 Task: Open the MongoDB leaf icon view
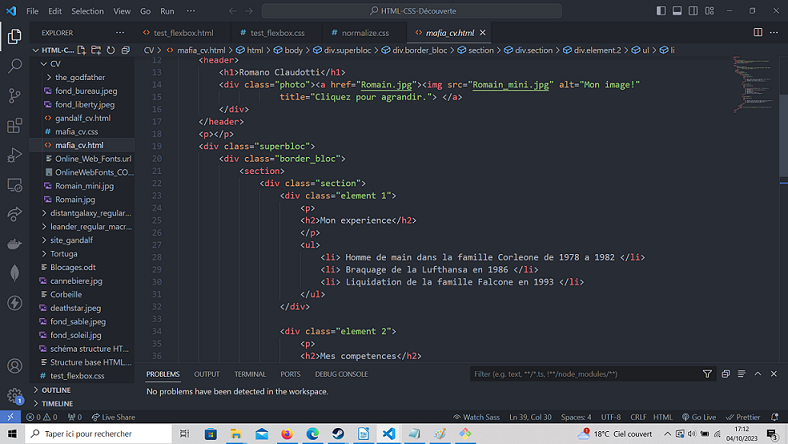(15, 273)
